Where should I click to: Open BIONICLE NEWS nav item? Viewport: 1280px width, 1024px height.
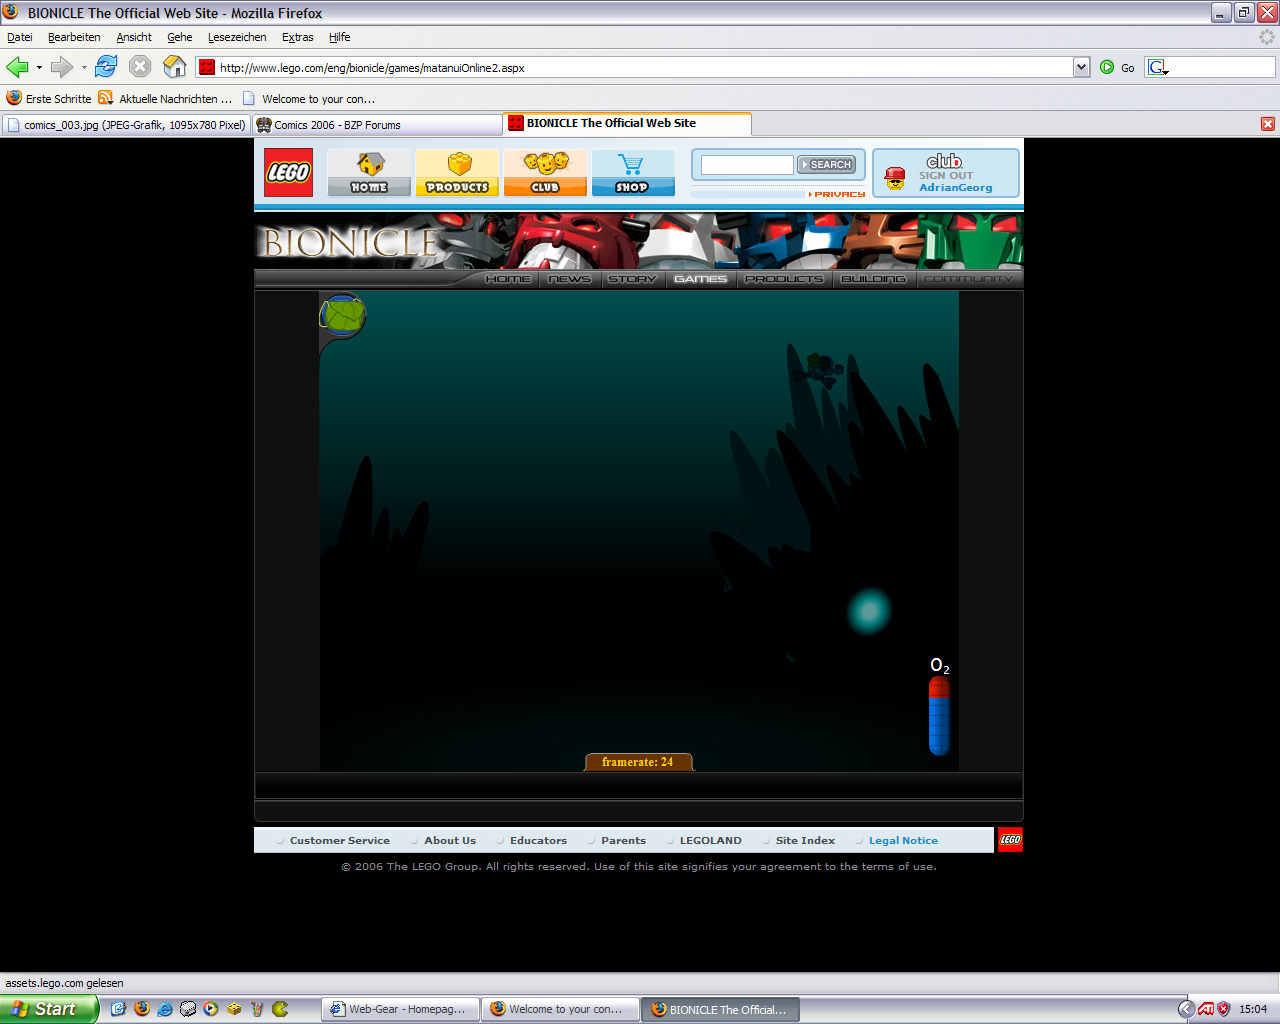[x=570, y=279]
